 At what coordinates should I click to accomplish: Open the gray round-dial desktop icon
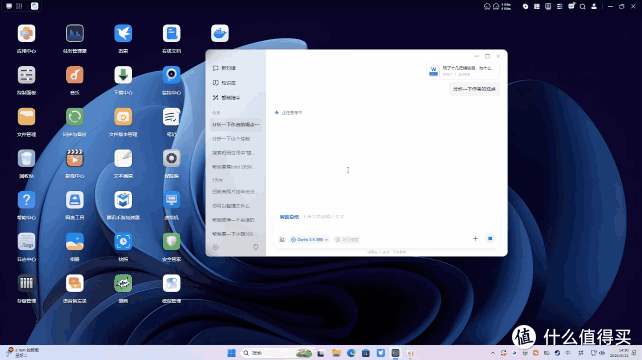(171, 158)
